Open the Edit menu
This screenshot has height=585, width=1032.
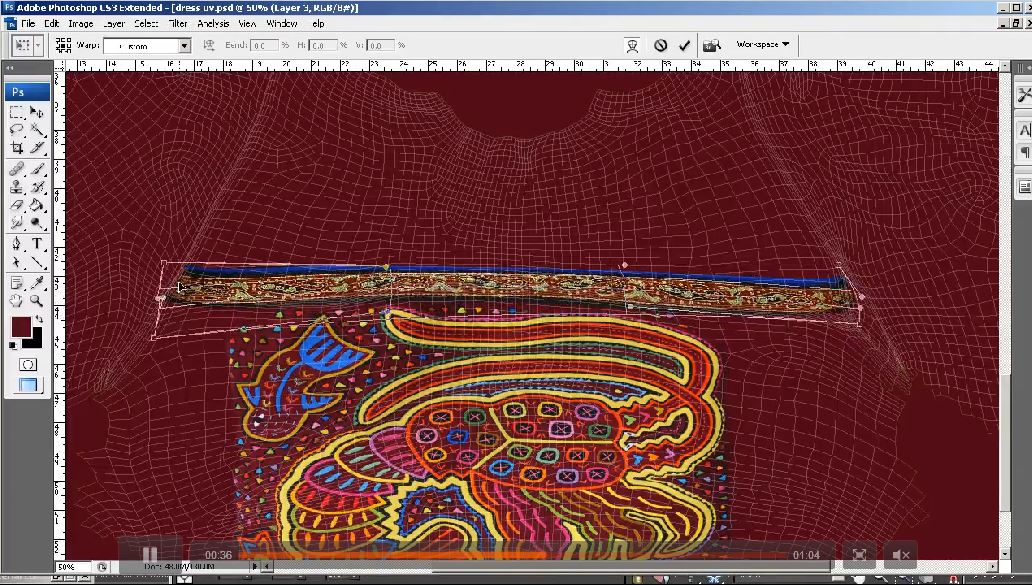[51, 24]
